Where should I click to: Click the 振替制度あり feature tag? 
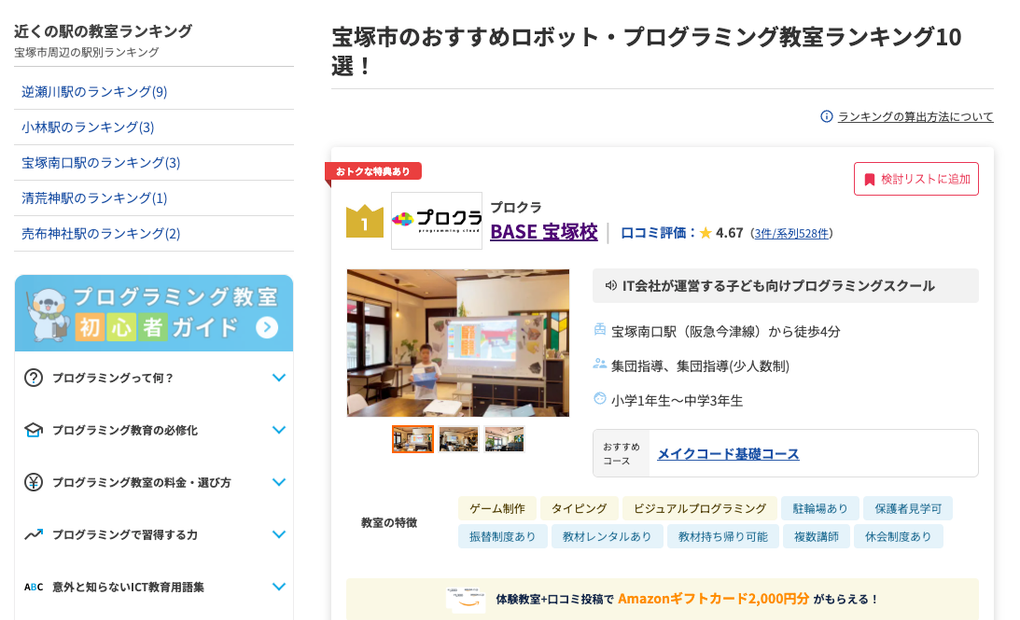click(503, 537)
